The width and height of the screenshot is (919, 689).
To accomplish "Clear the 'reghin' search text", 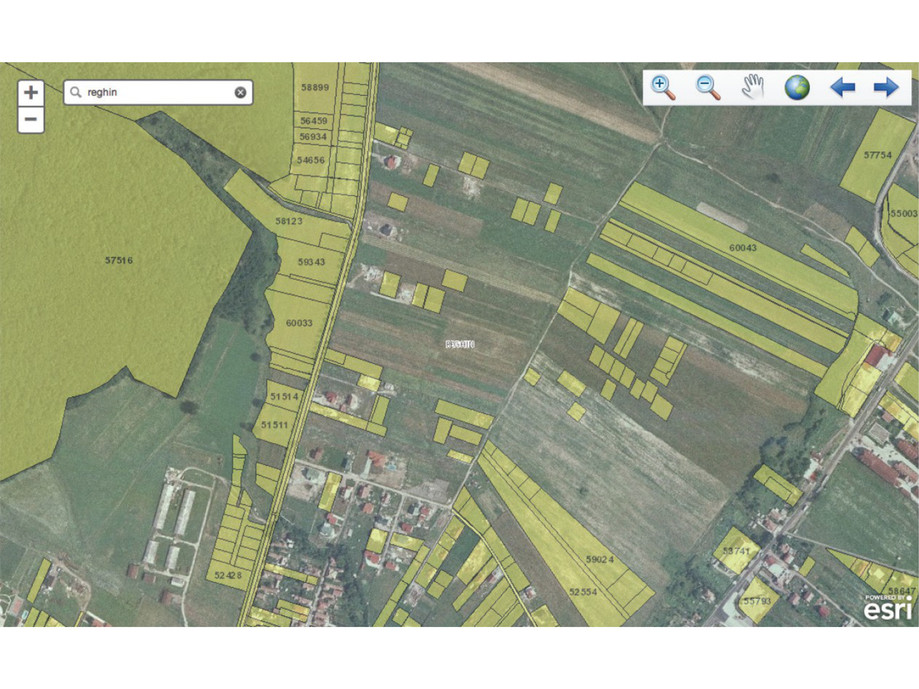I will click(x=240, y=93).
